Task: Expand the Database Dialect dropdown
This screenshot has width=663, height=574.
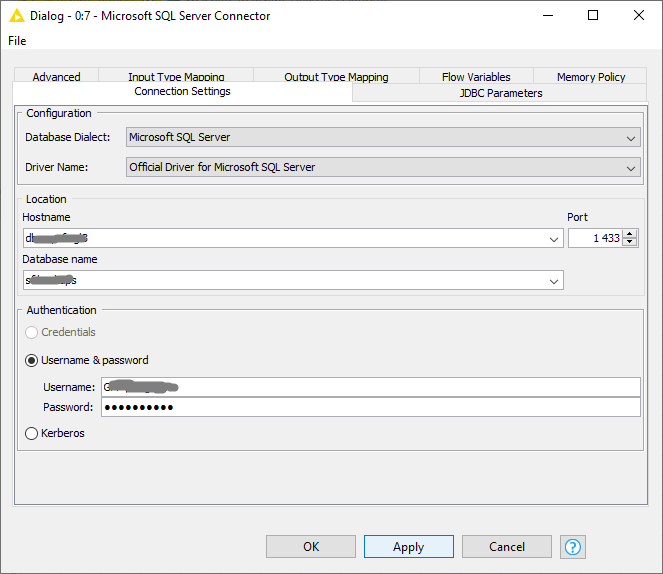Action: 630,138
